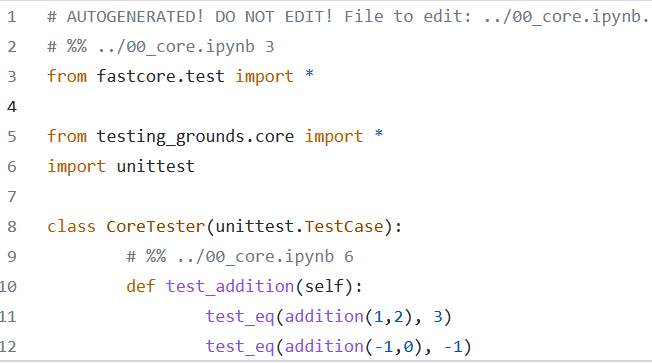Click the asterisk after fastcore.test import
This screenshot has height=363, width=652.
pyautogui.click(x=309, y=75)
